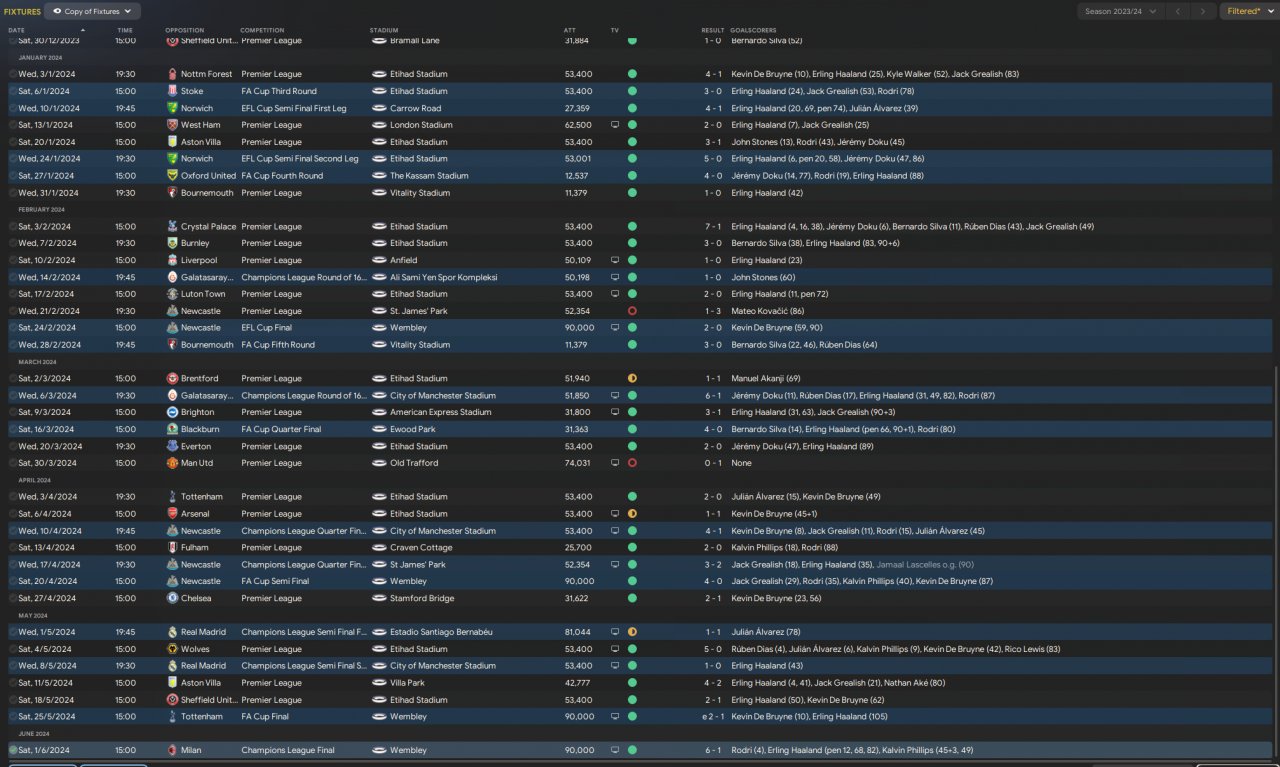The image size is (1280, 767).
Task: Click the Everton club badge
Action: (x=173, y=446)
